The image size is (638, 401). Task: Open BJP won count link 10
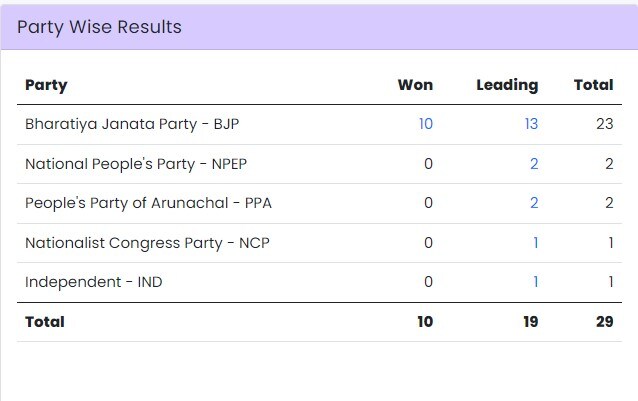(x=426, y=124)
